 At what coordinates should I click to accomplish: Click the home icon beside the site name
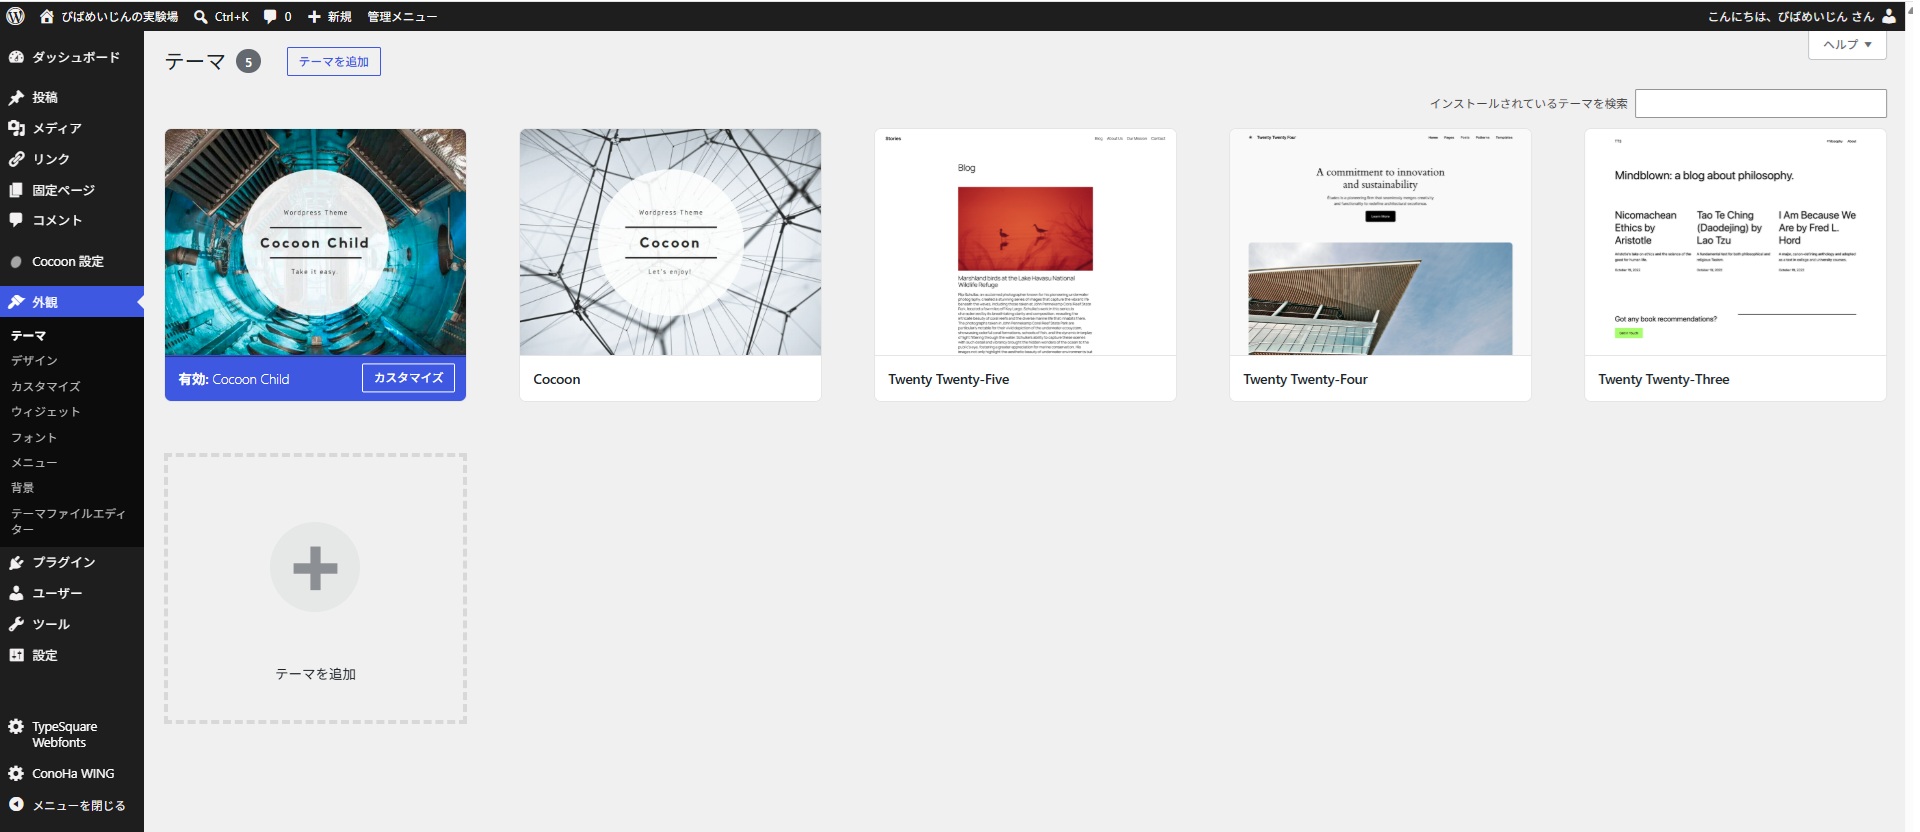(47, 16)
